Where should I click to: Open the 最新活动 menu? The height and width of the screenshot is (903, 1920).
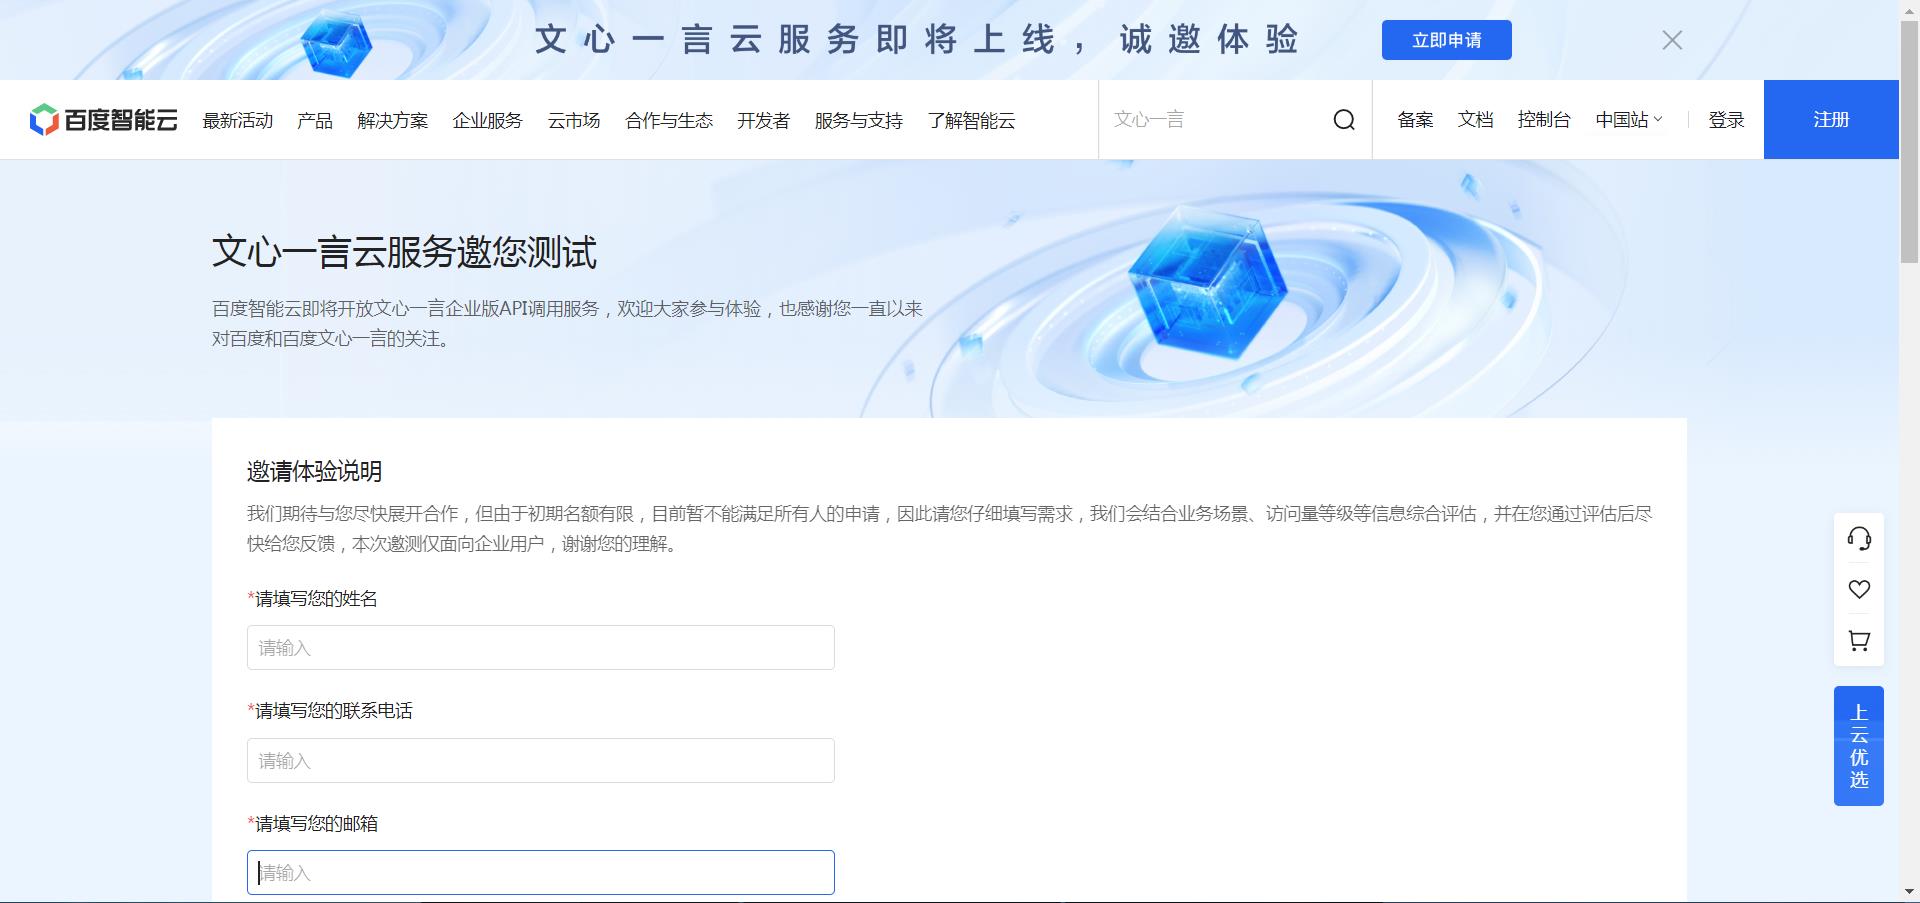pyautogui.click(x=238, y=120)
